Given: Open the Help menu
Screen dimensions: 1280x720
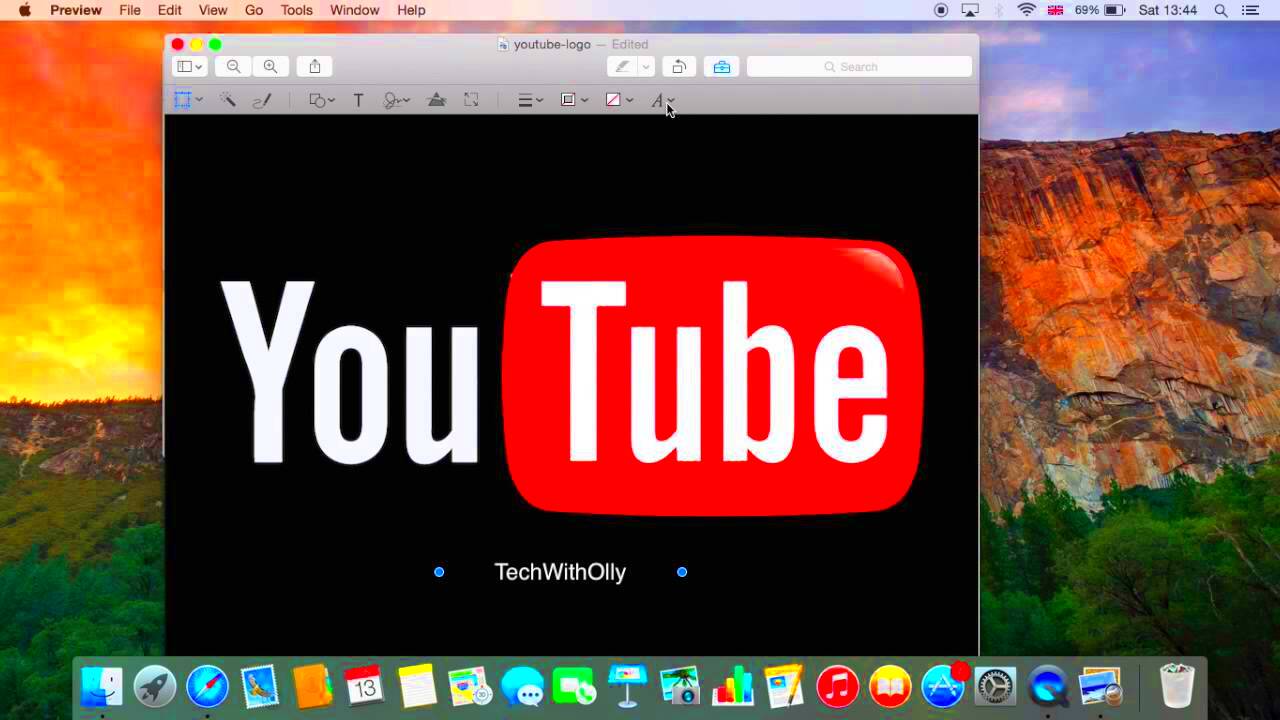Looking at the screenshot, I should click(x=411, y=10).
